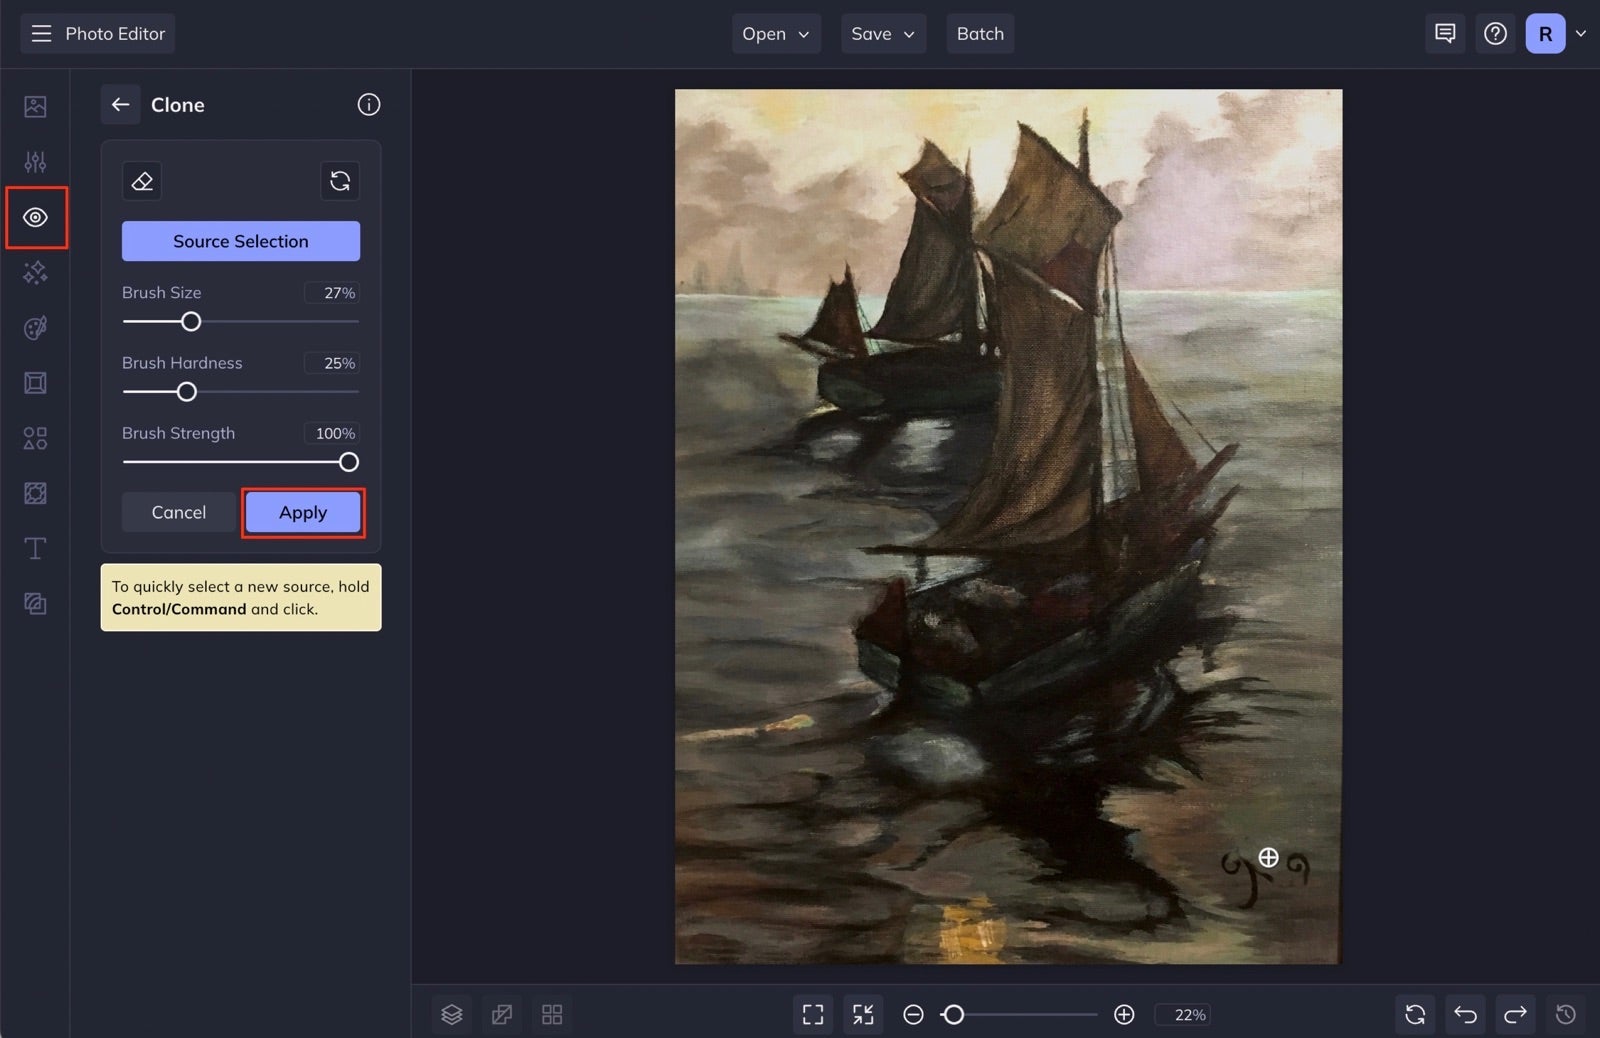Select the Retouch eye tool in sidebar
Image resolution: width=1600 pixels, height=1038 pixels.
(x=35, y=217)
